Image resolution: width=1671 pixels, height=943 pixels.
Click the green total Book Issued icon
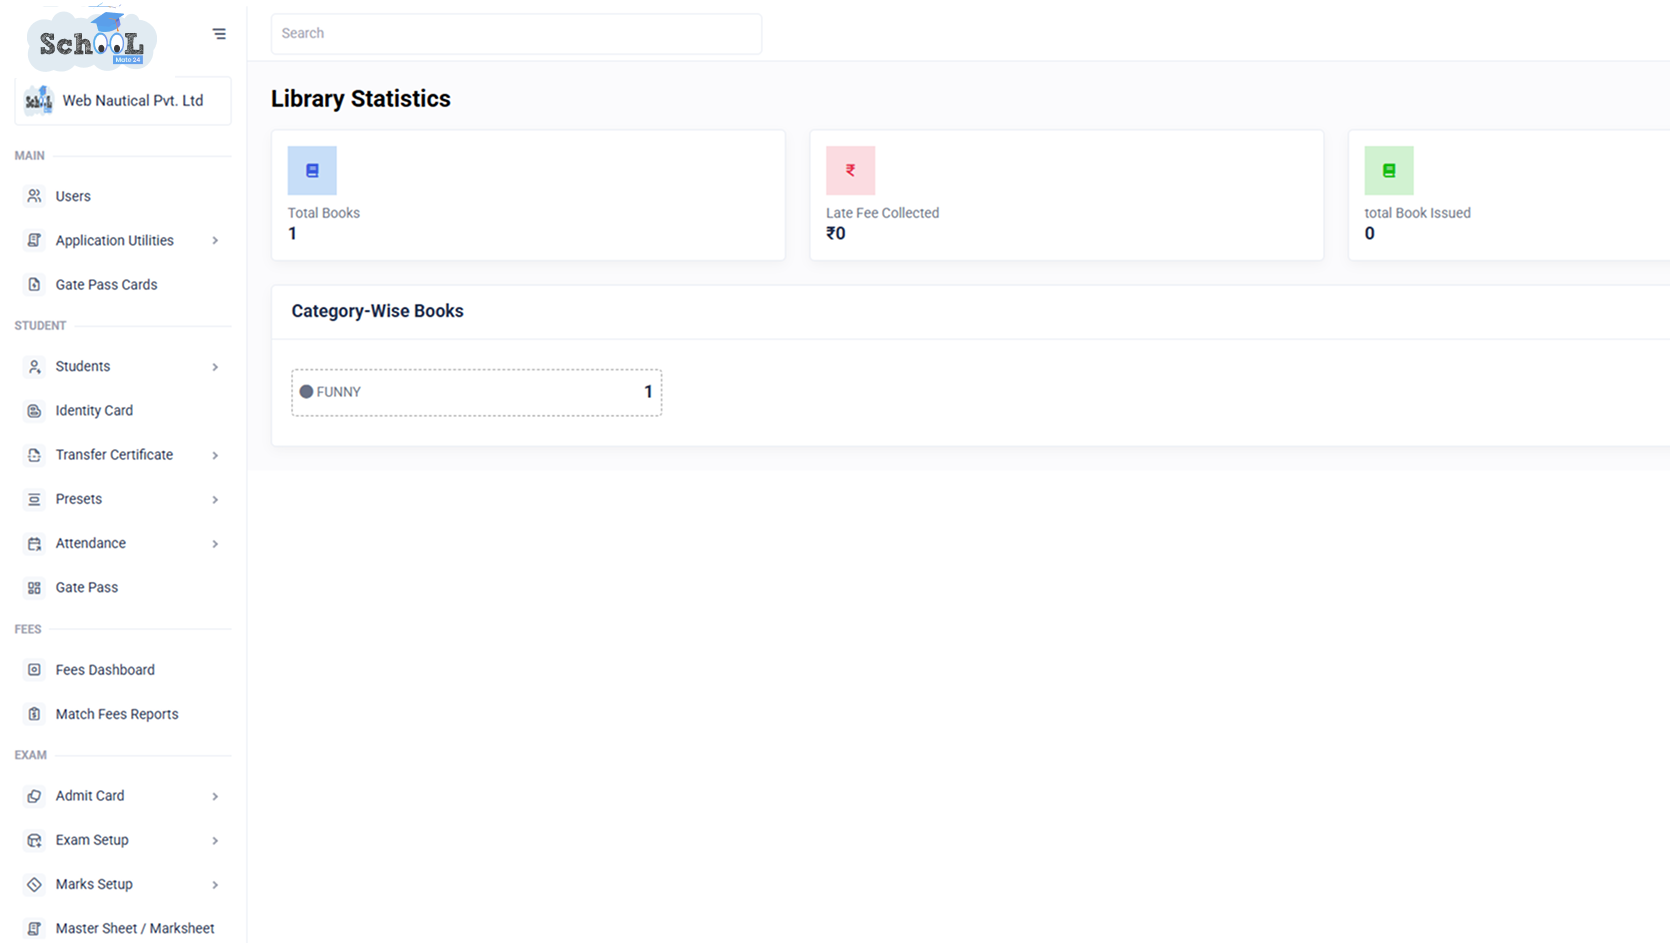coord(1389,171)
